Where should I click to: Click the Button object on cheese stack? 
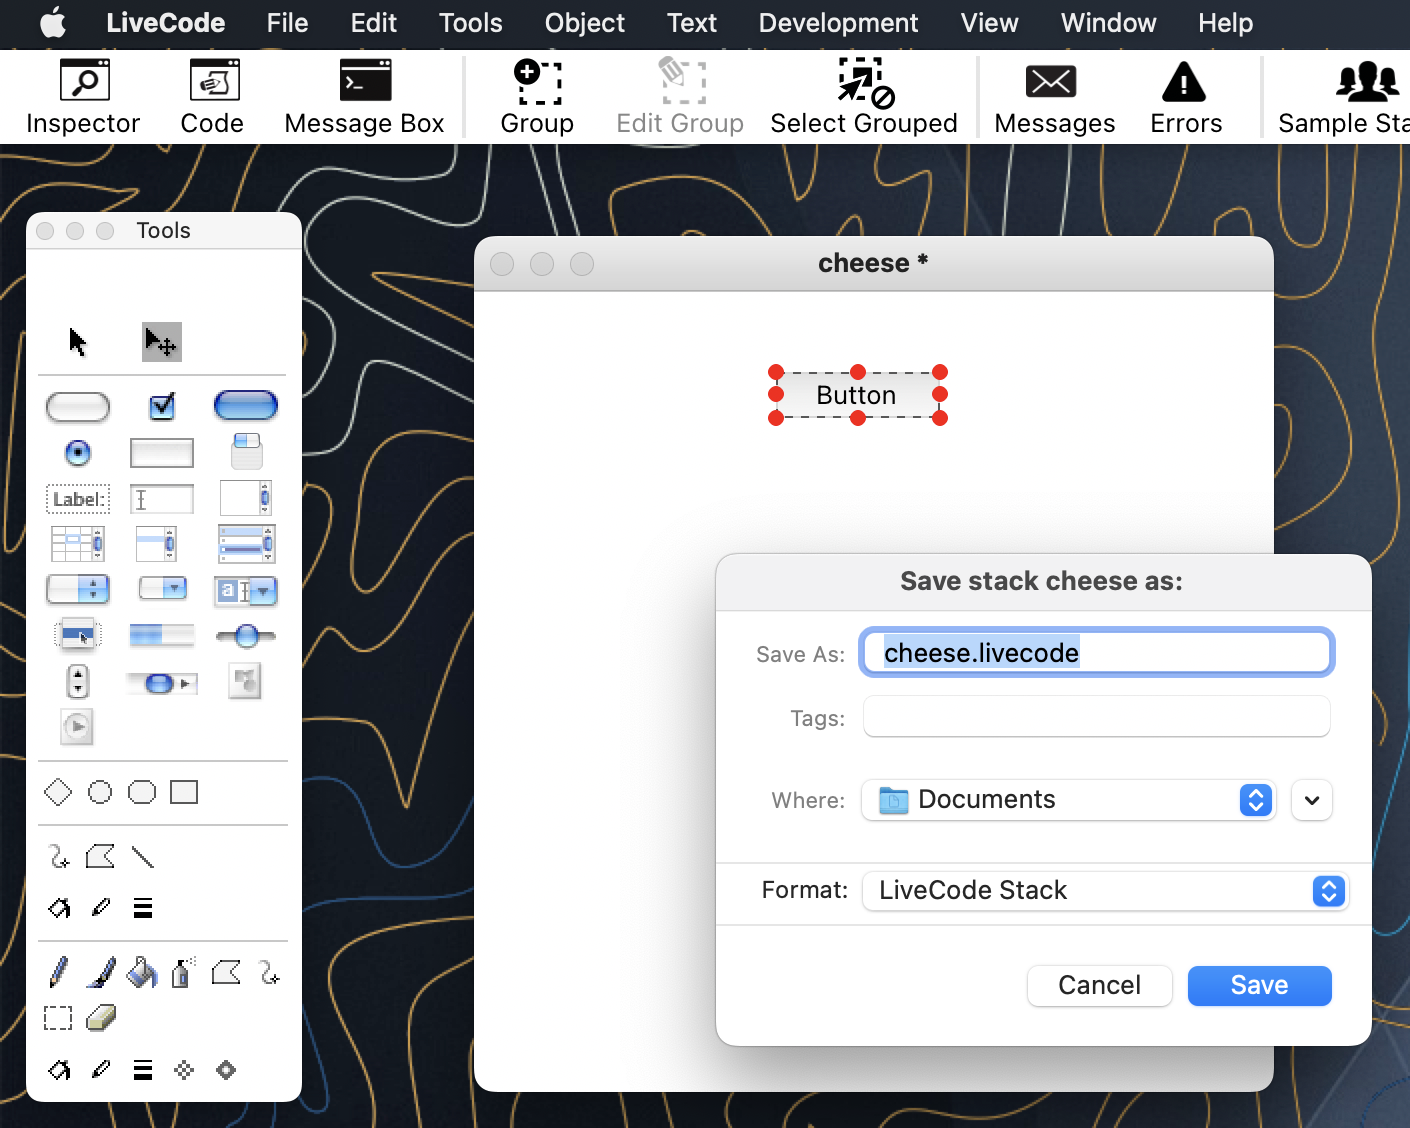857,395
